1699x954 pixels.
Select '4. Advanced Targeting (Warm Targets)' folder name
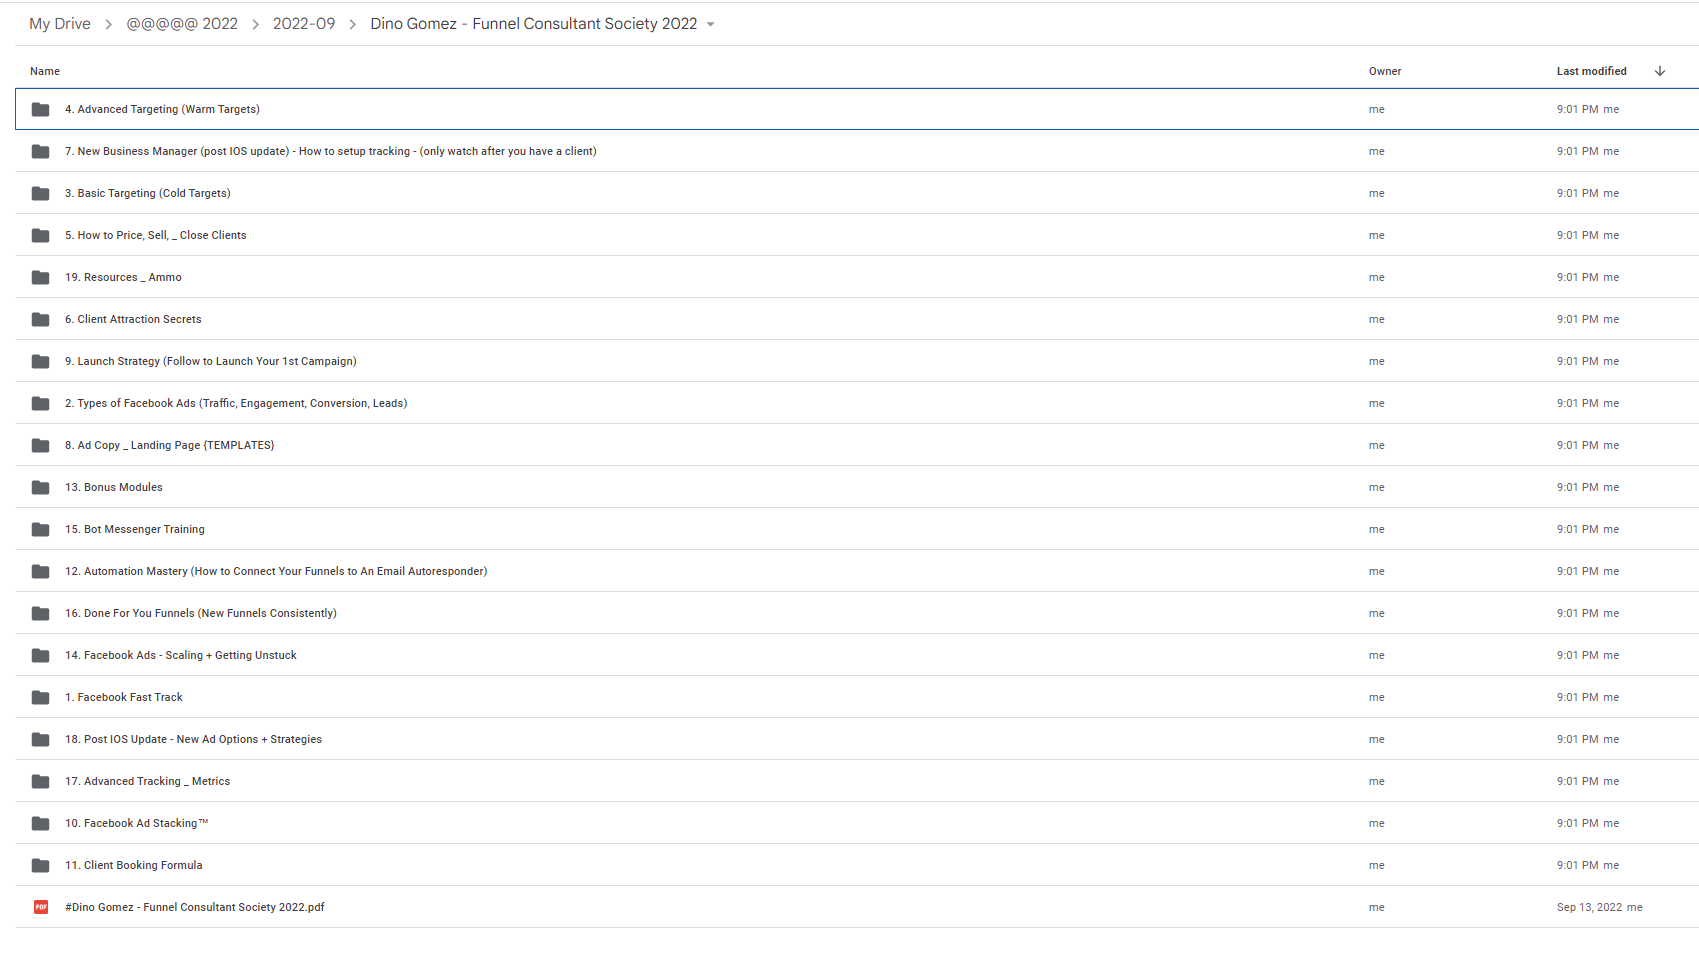[162, 110]
